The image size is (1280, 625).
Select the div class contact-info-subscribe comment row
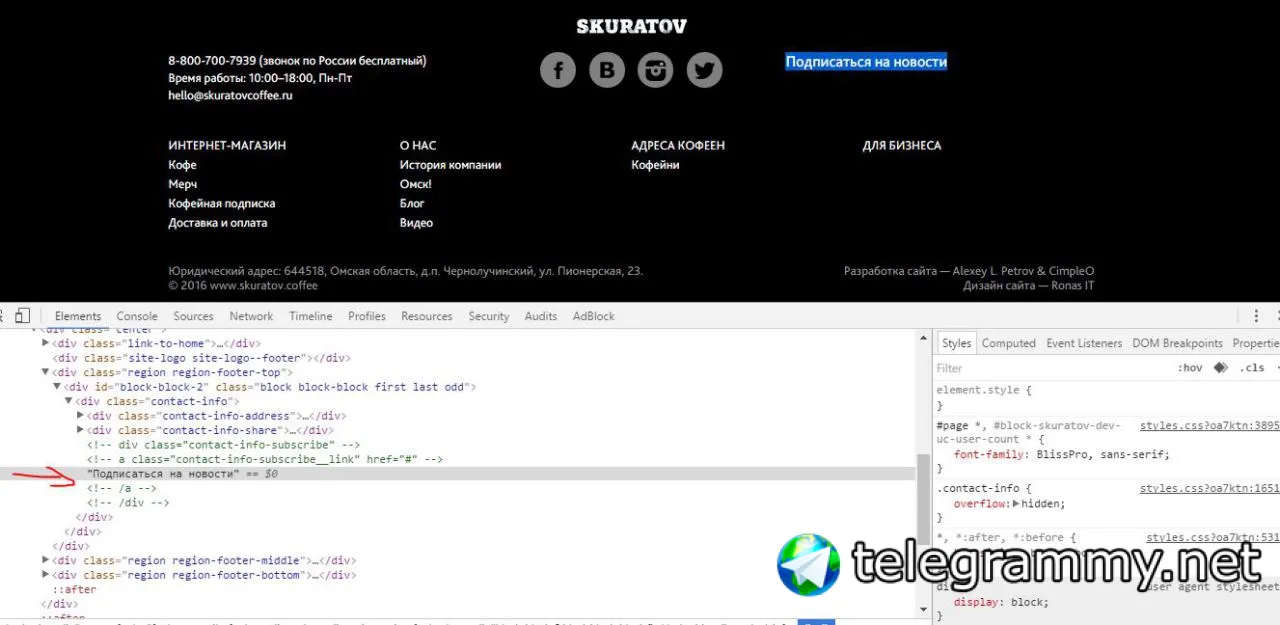tap(223, 445)
